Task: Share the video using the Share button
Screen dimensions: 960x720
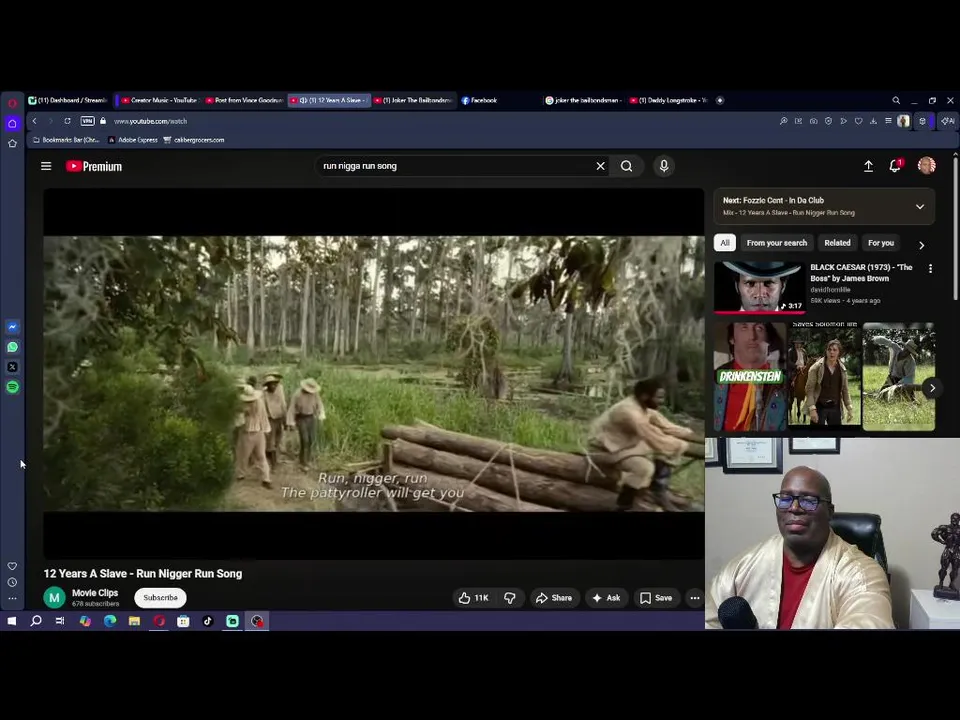Action: pos(554,598)
